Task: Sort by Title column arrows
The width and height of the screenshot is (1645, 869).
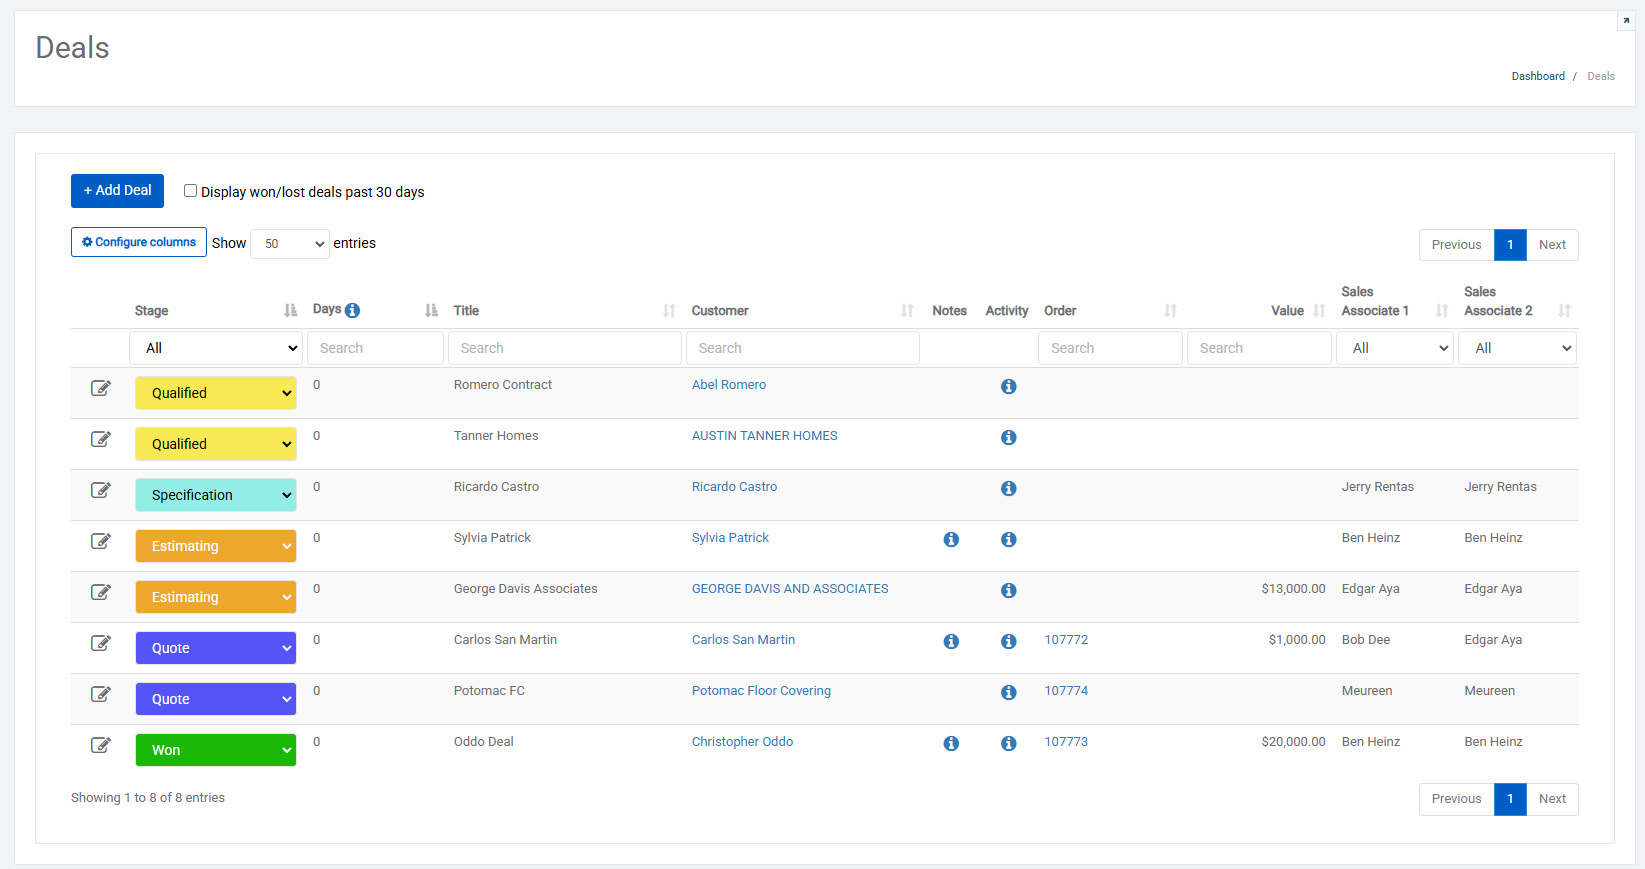Action: [x=669, y=311]
